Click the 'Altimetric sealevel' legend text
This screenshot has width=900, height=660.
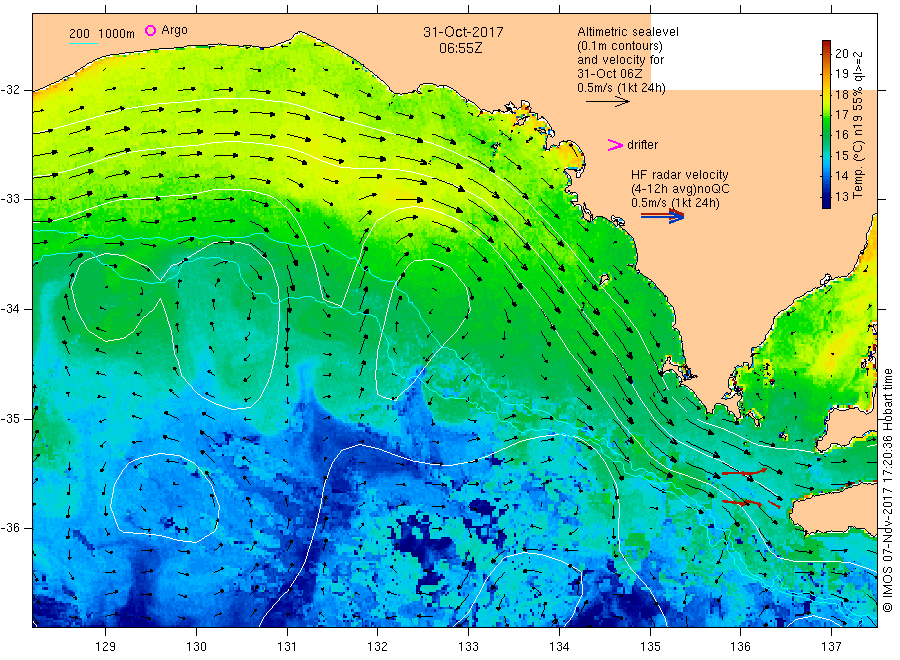click(x=627, y=32)
